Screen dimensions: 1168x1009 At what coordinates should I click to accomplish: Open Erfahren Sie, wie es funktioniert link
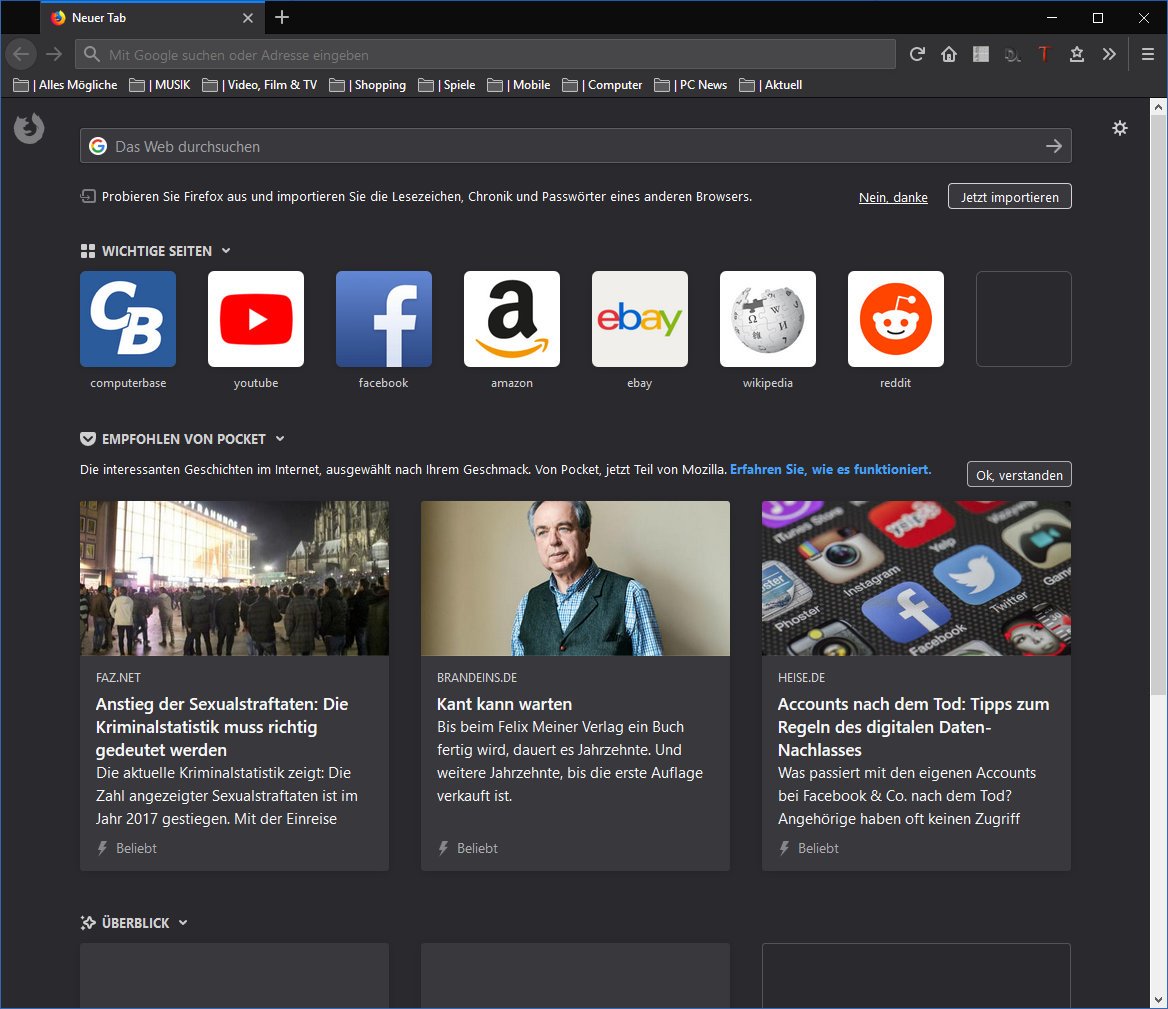pos(831,469)
